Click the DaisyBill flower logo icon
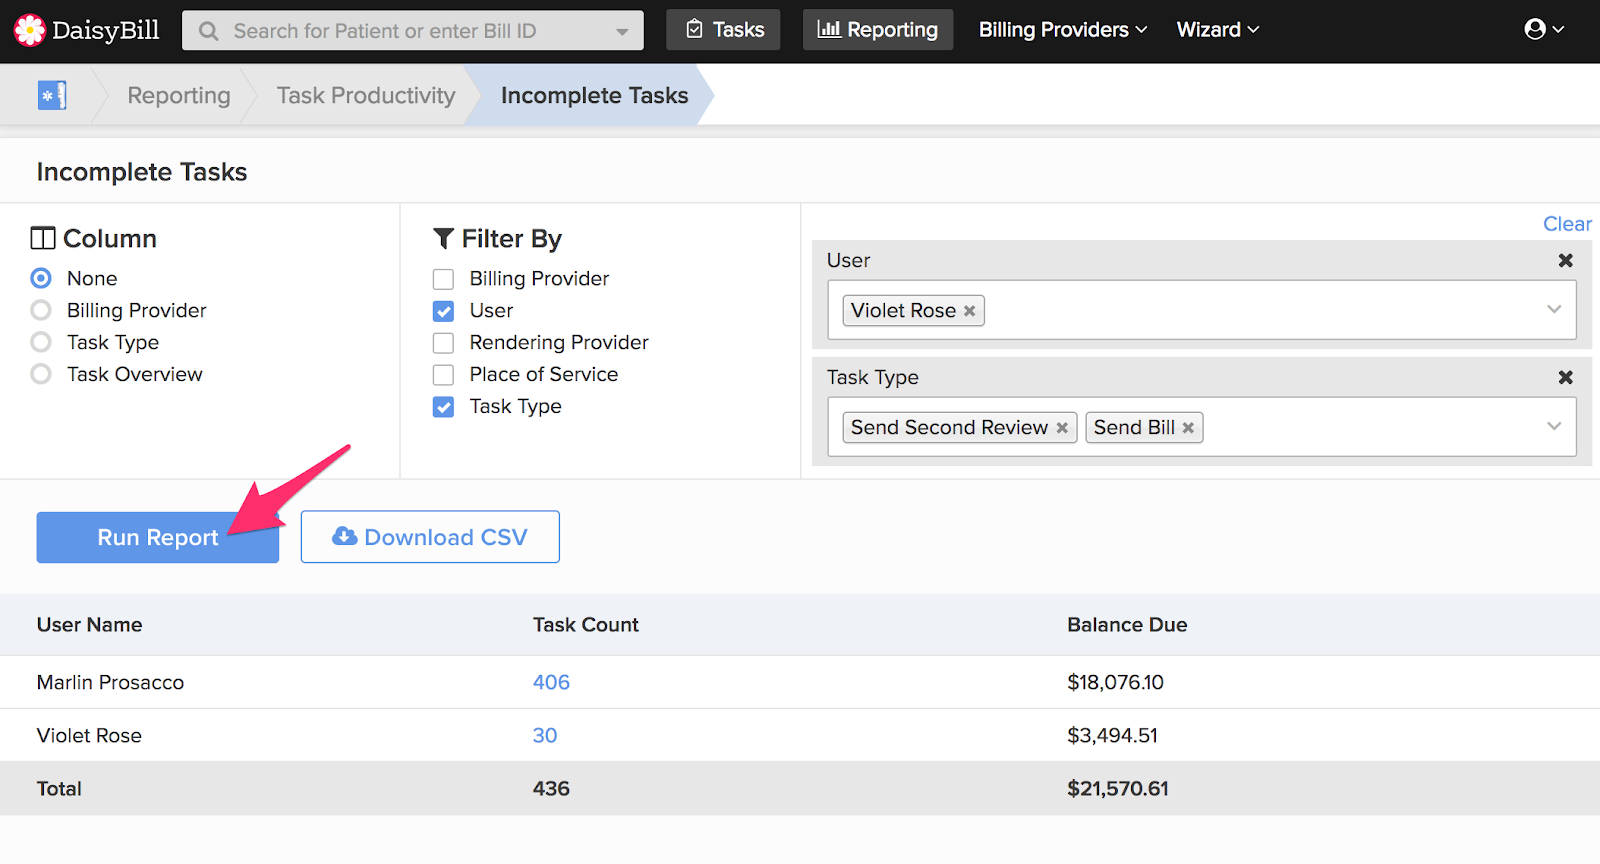 point(29,30)
